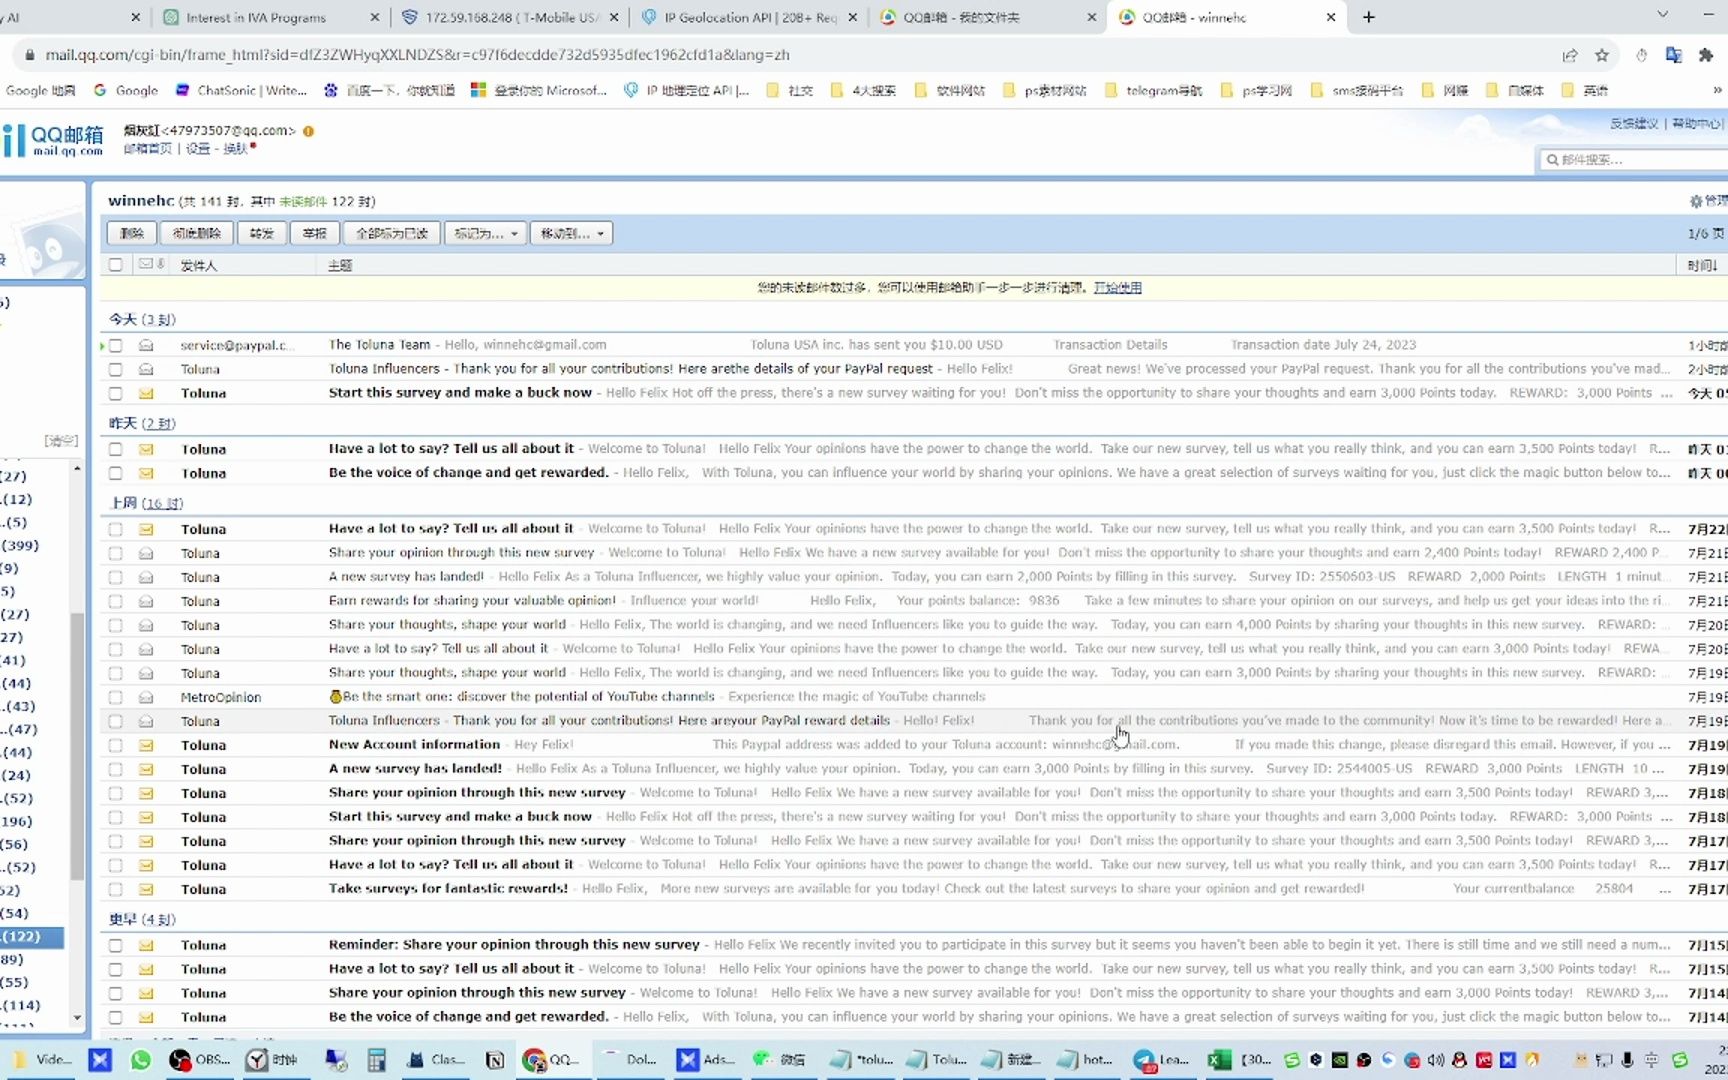This screenshot has width=1728, height=1080.
Task: Open the 开始使用 link in the yellow notice
Action: (1117, 288)
